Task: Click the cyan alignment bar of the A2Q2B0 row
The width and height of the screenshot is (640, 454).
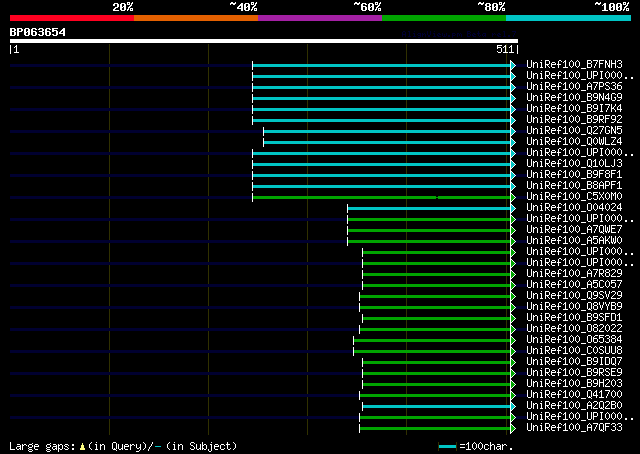Action: click(x=437, y=407)
